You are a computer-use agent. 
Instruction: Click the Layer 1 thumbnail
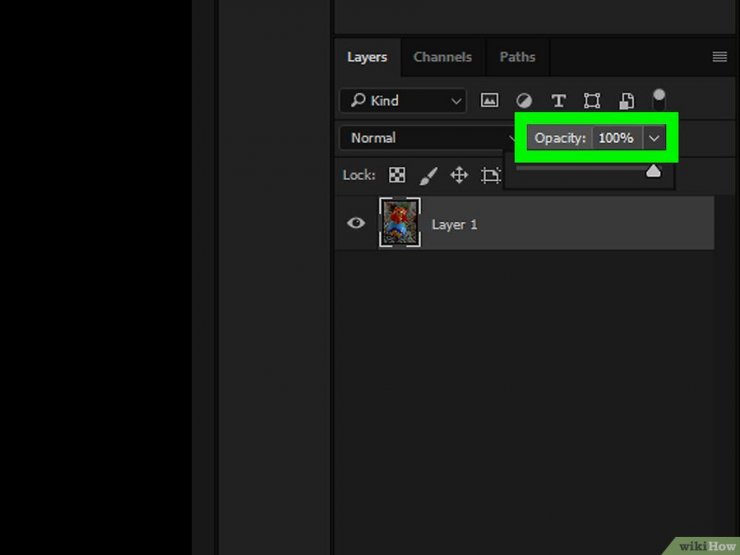click(x=400, y=222)
